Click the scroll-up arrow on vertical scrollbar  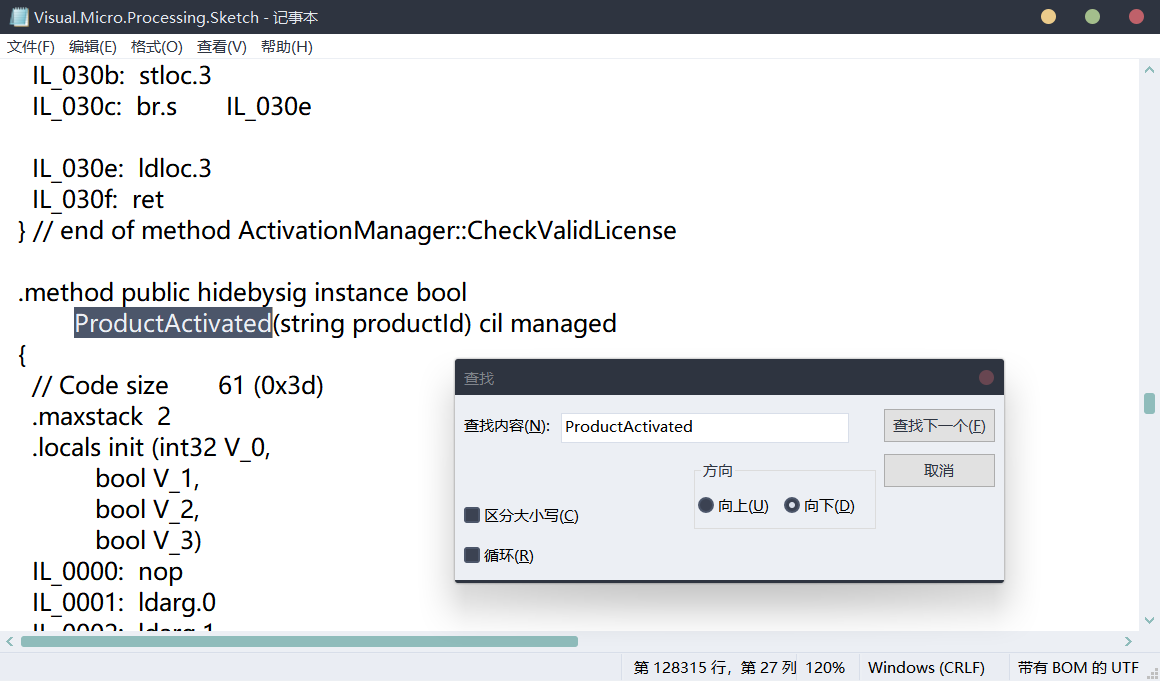1149,68
